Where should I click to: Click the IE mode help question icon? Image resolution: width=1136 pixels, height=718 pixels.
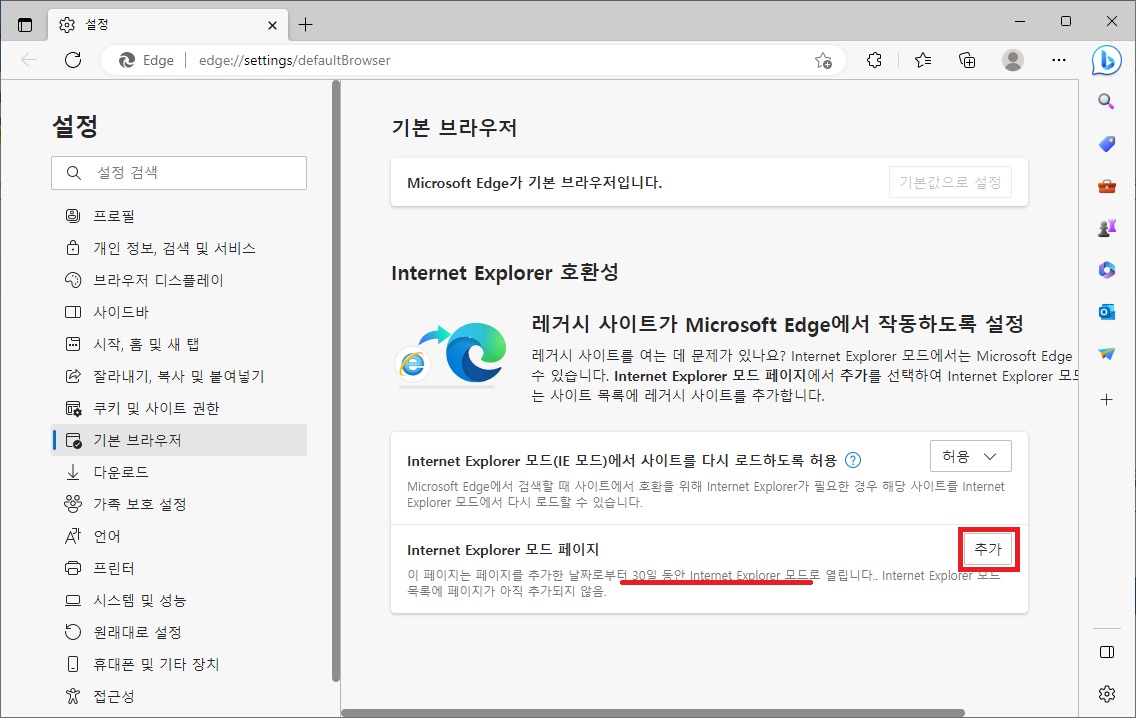pyautogui.click(x=853, y=460)
